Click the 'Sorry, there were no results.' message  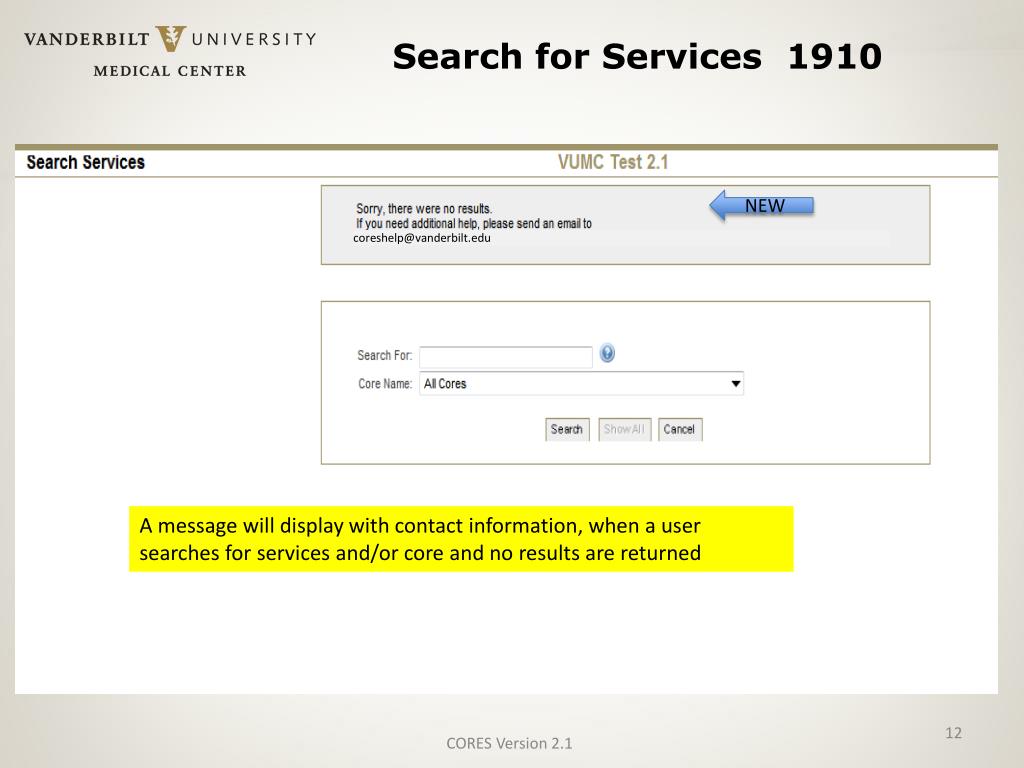[x=424, y=208]
